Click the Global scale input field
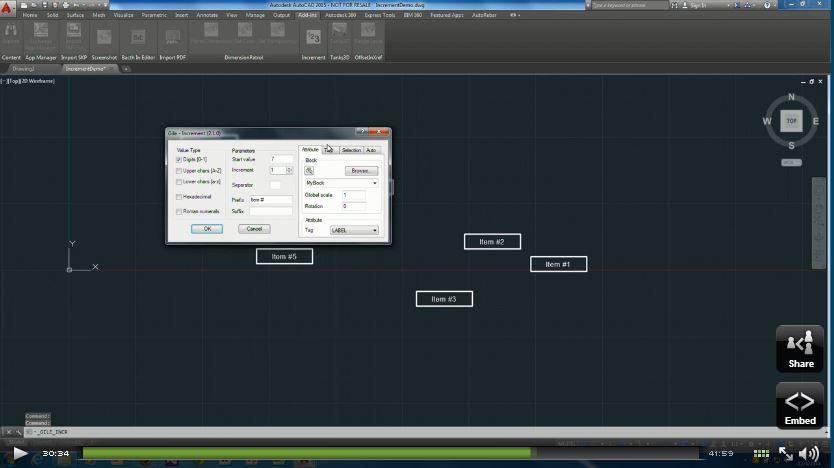Screen dimensions: 834x468 point(354,195)
